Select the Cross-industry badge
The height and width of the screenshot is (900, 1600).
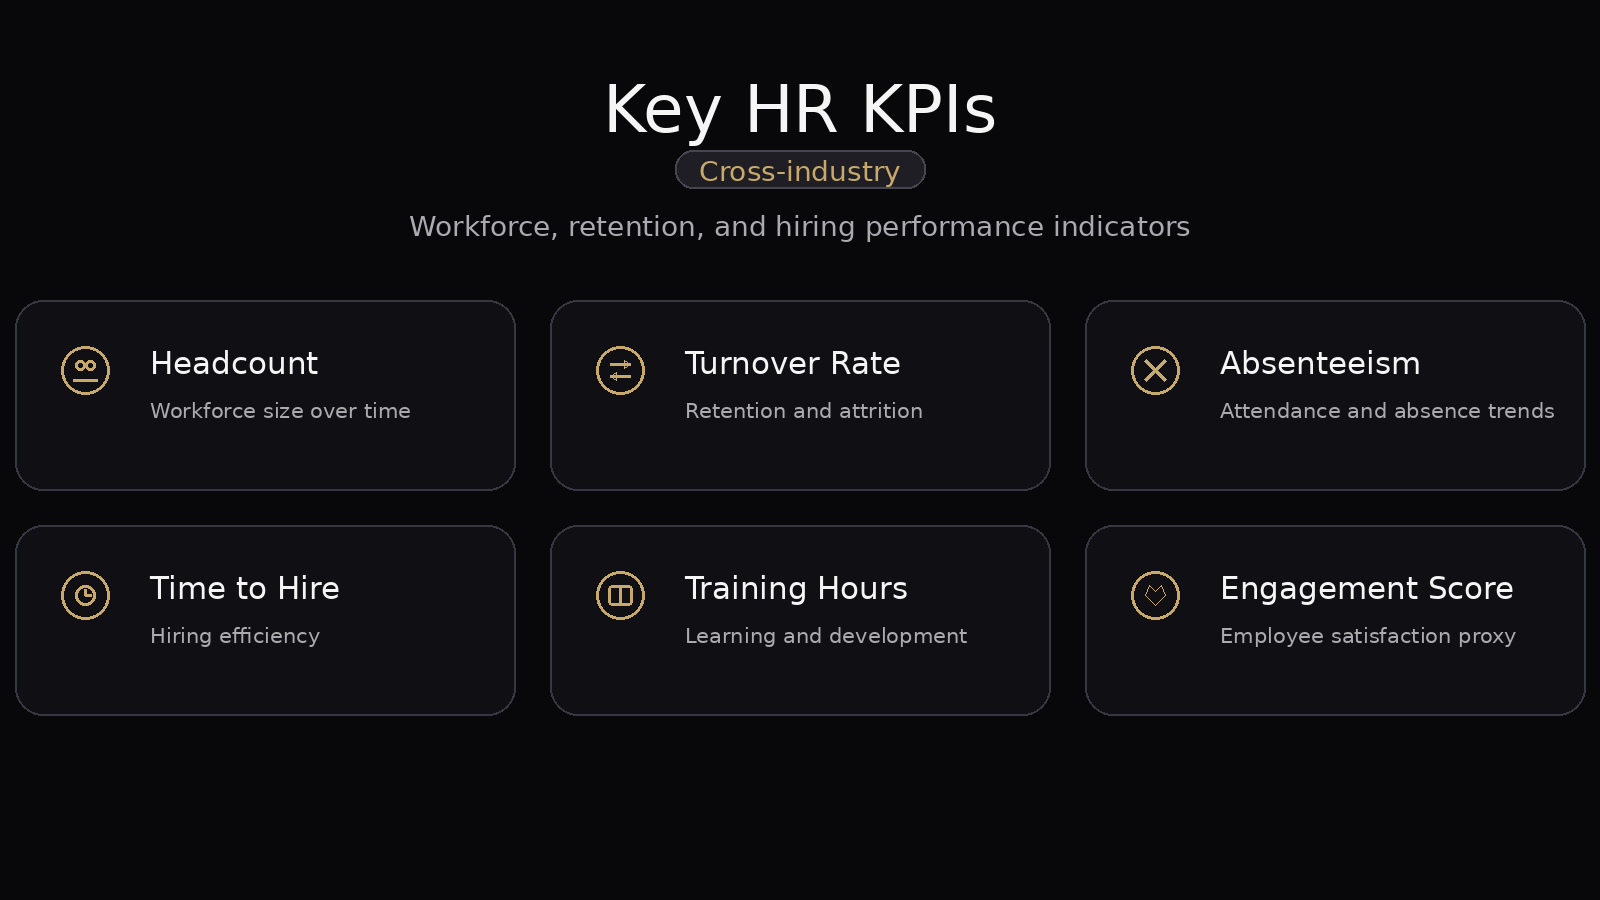800,171
